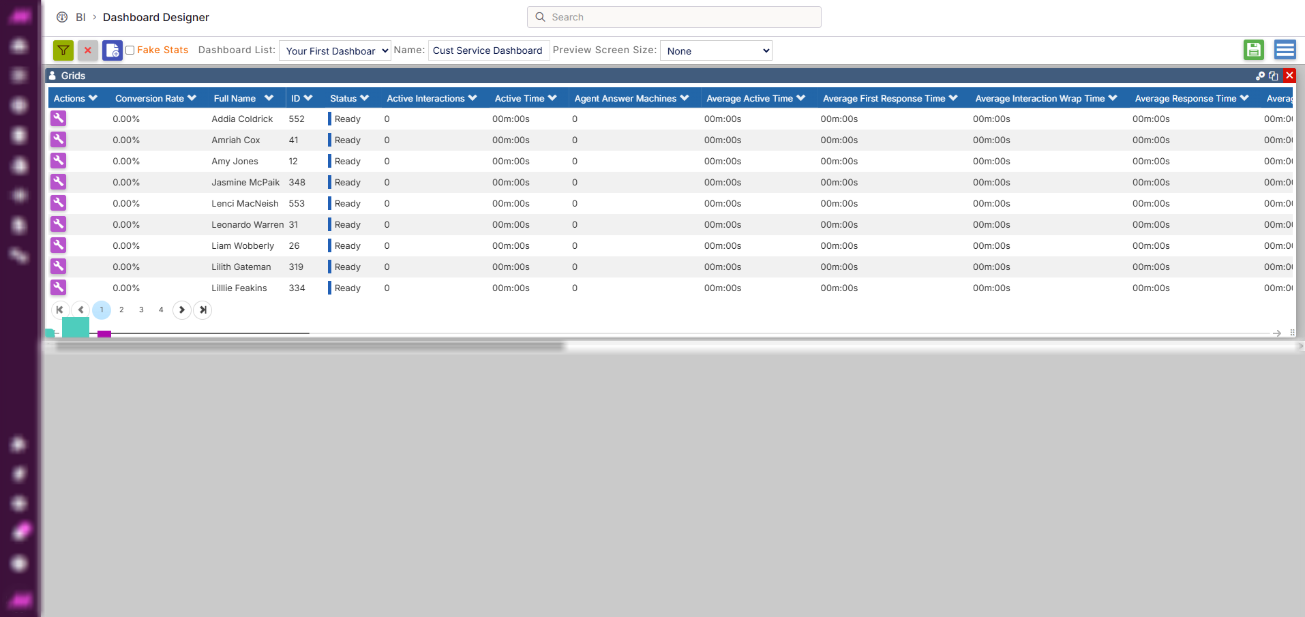Open Average First Response Time dropdown
Image resolution: width=1305 pixels, height=617 pixels.
coord(954,98)
